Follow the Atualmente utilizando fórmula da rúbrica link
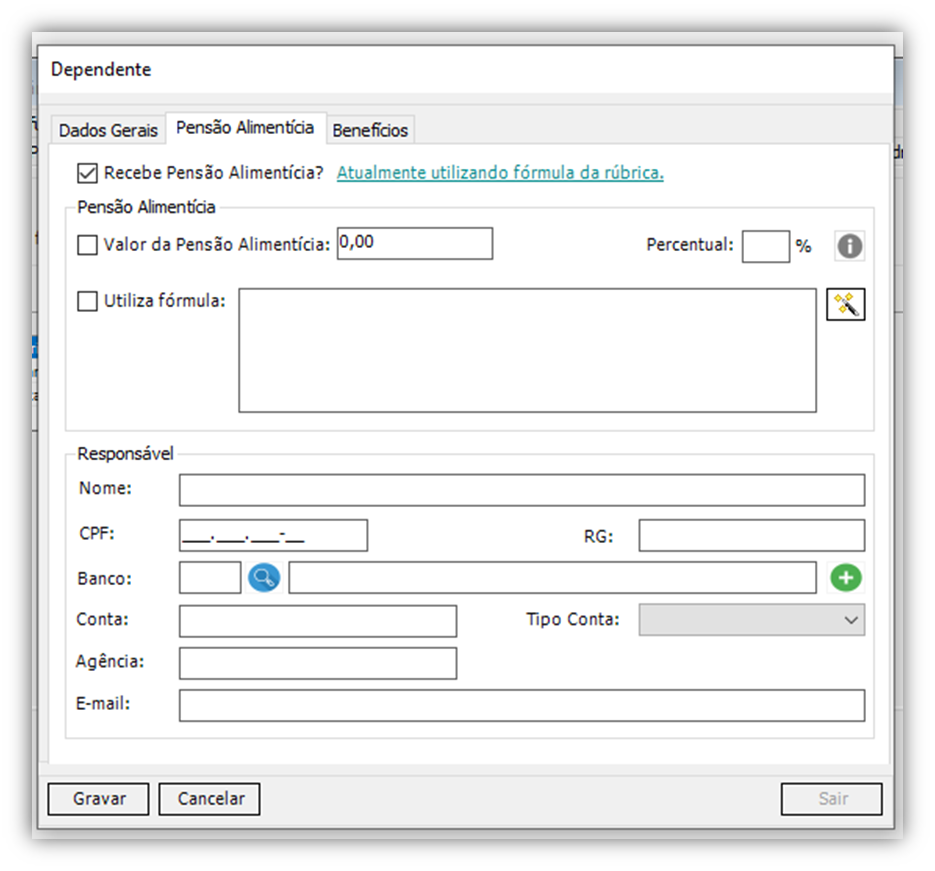Screen dimensions: 935x871 click(x=500, y=173)
